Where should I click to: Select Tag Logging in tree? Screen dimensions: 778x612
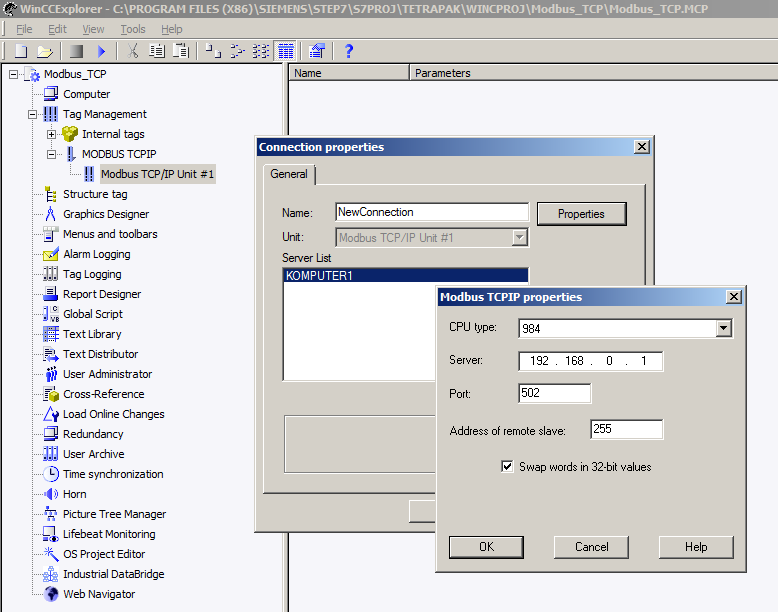(92, 274)
